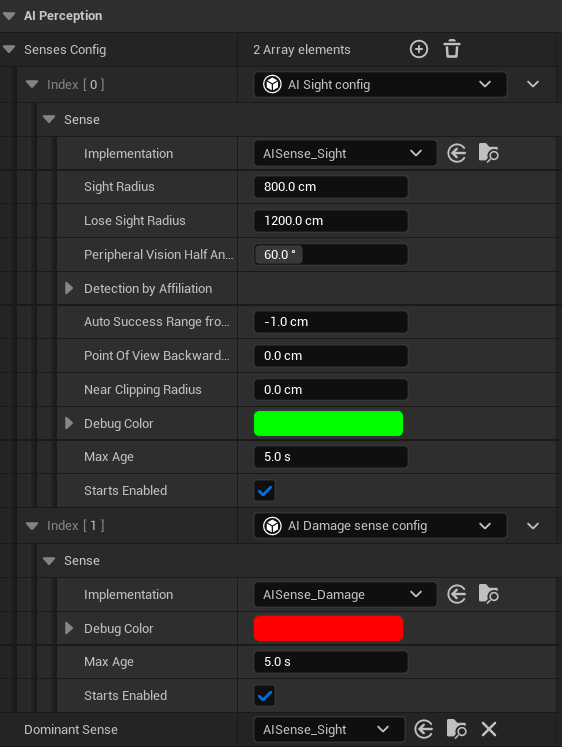Edit the damage Max Age 5.0 s field
The height and width of the screenshot is (747, 562).
(331, 662)
